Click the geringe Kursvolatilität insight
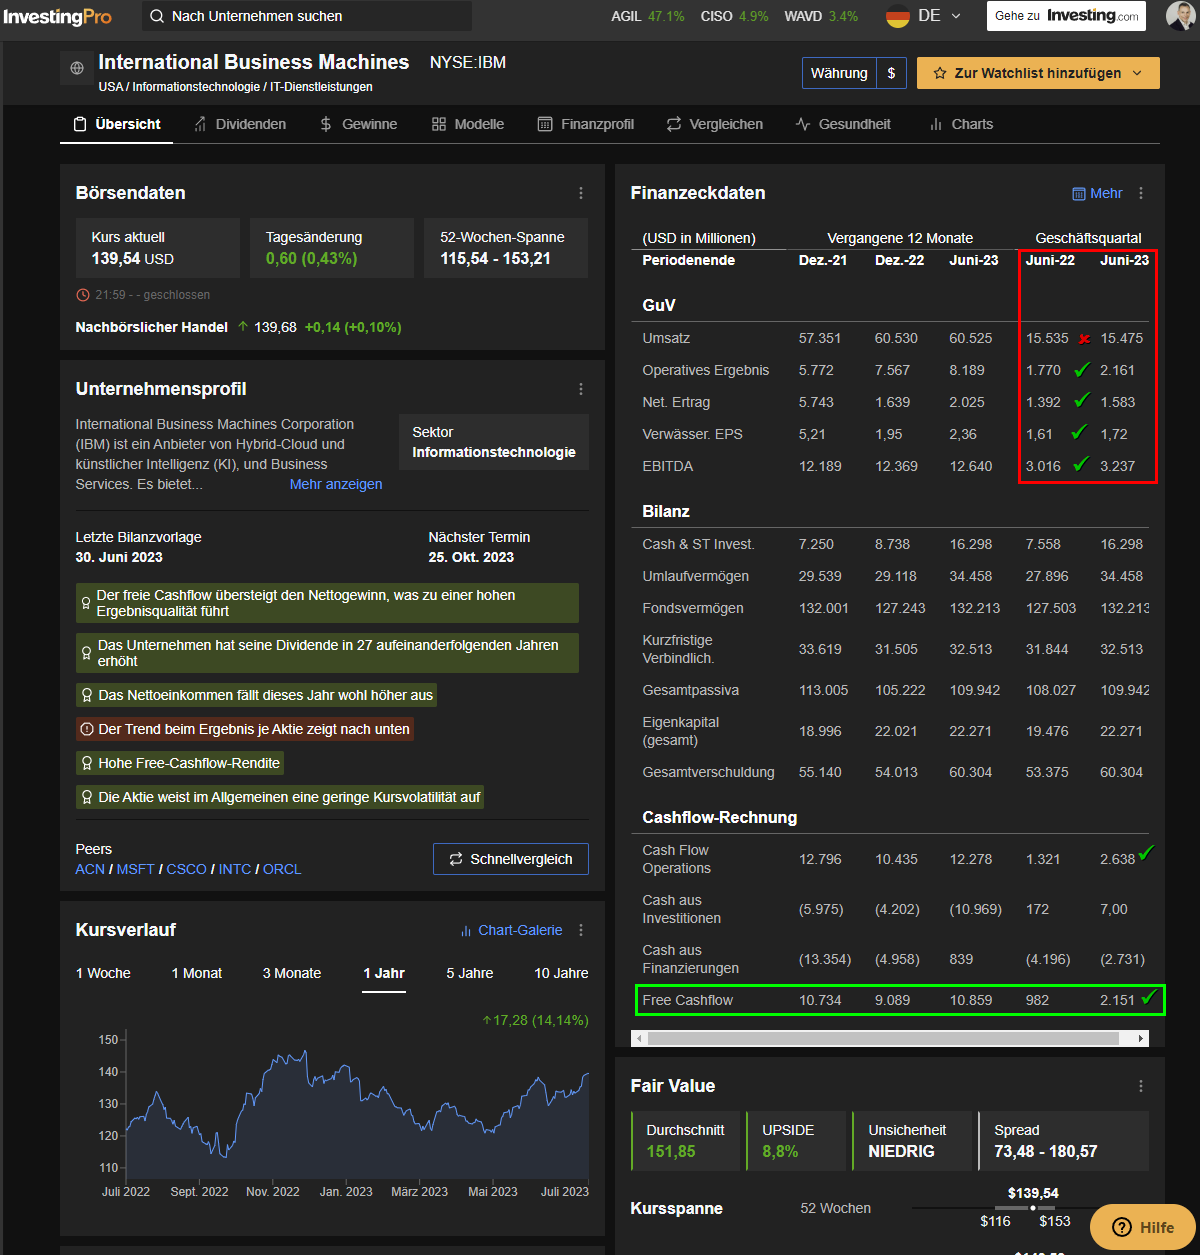This screenshot has width=1200, height=1255. point(281,797)
